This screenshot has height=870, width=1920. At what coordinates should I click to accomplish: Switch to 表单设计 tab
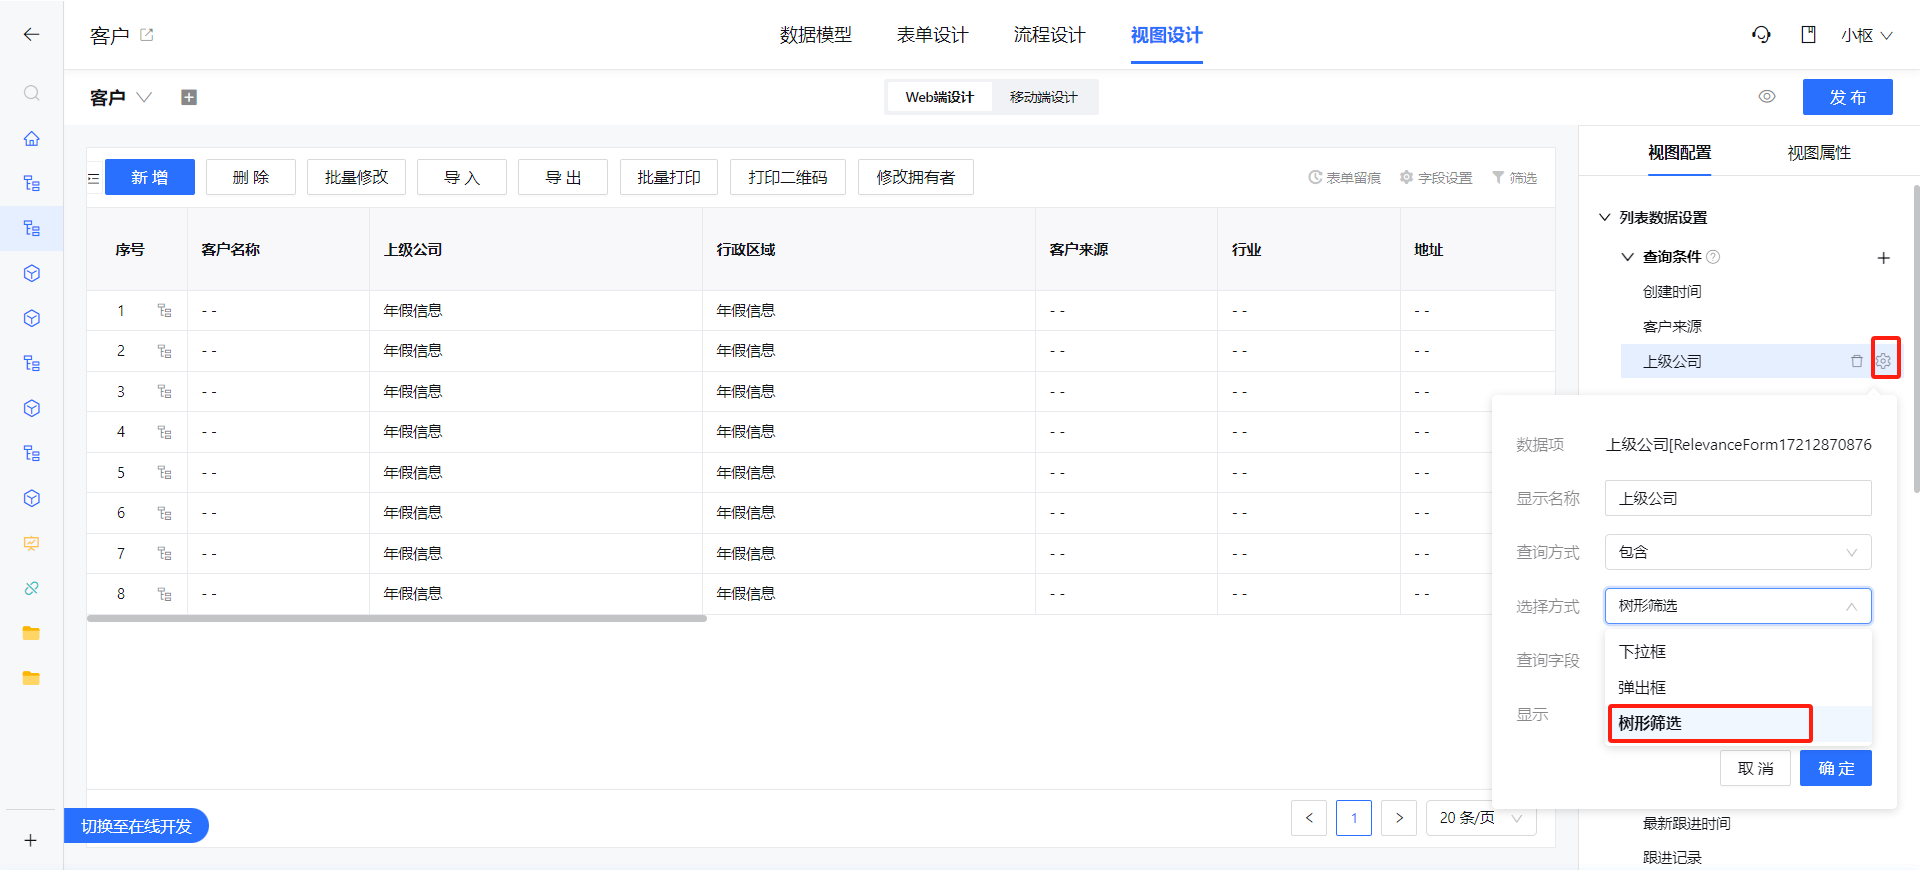(x=933, y=35)
